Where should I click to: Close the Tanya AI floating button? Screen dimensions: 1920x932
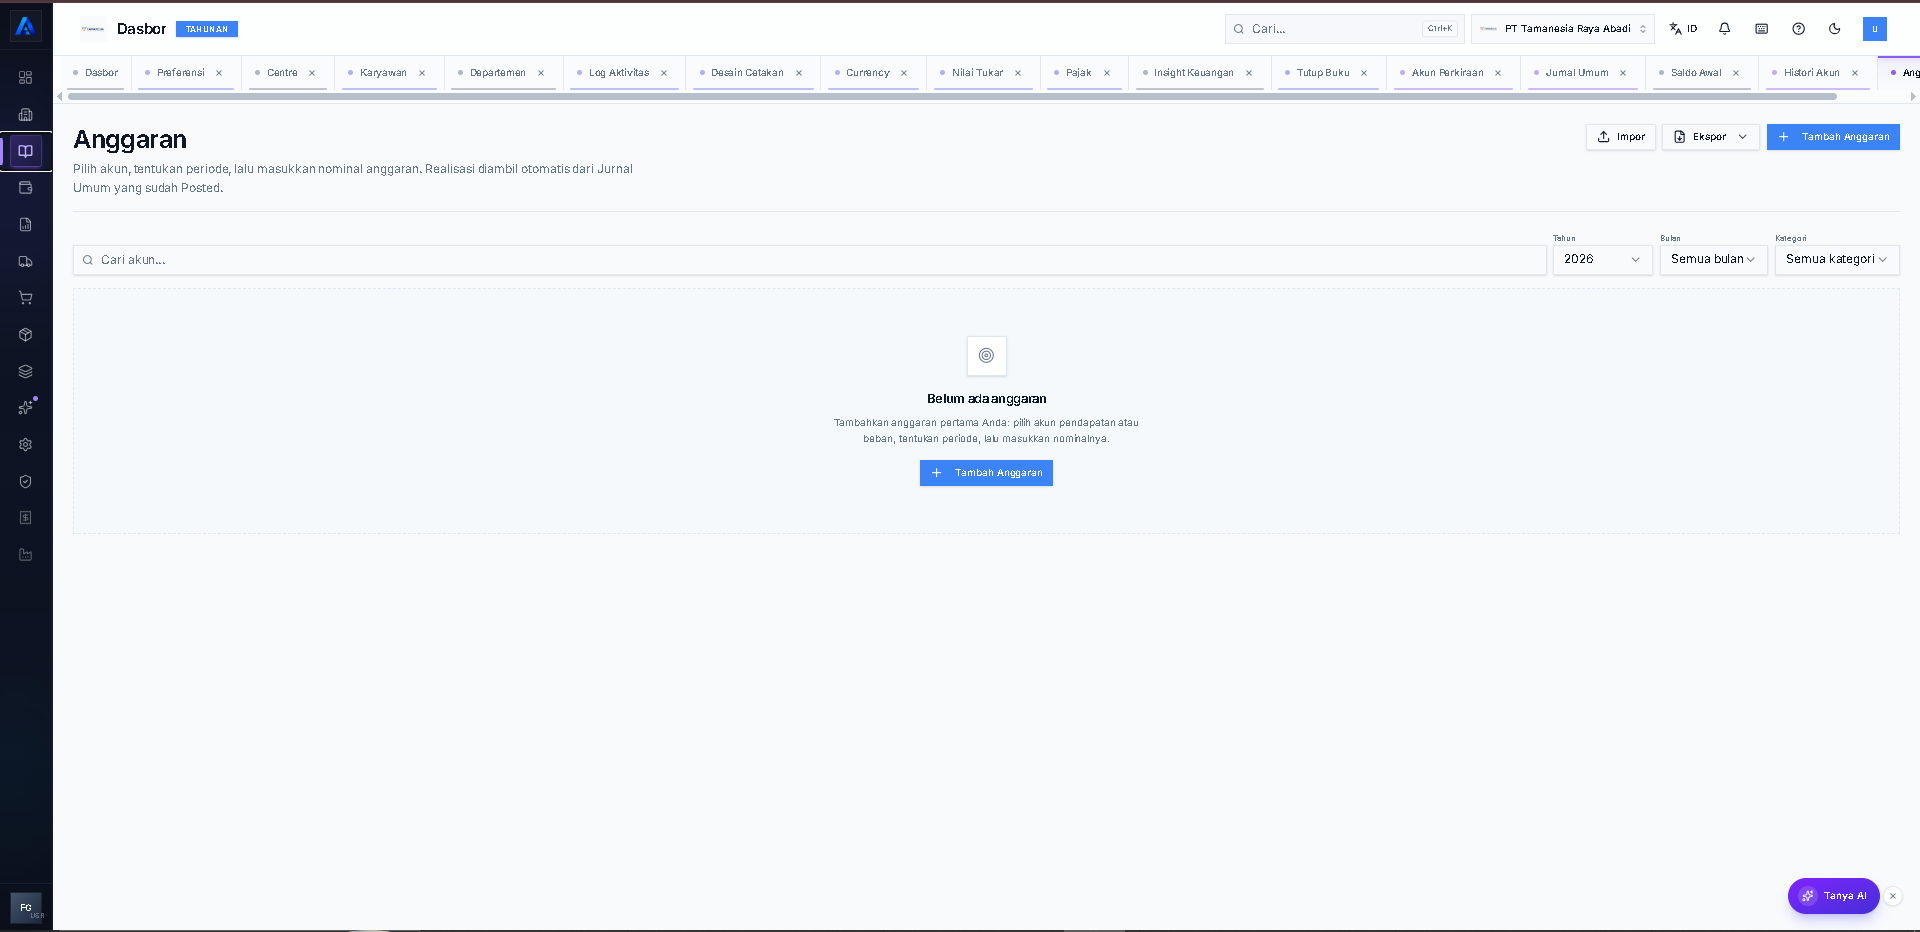coord(1892,896)
